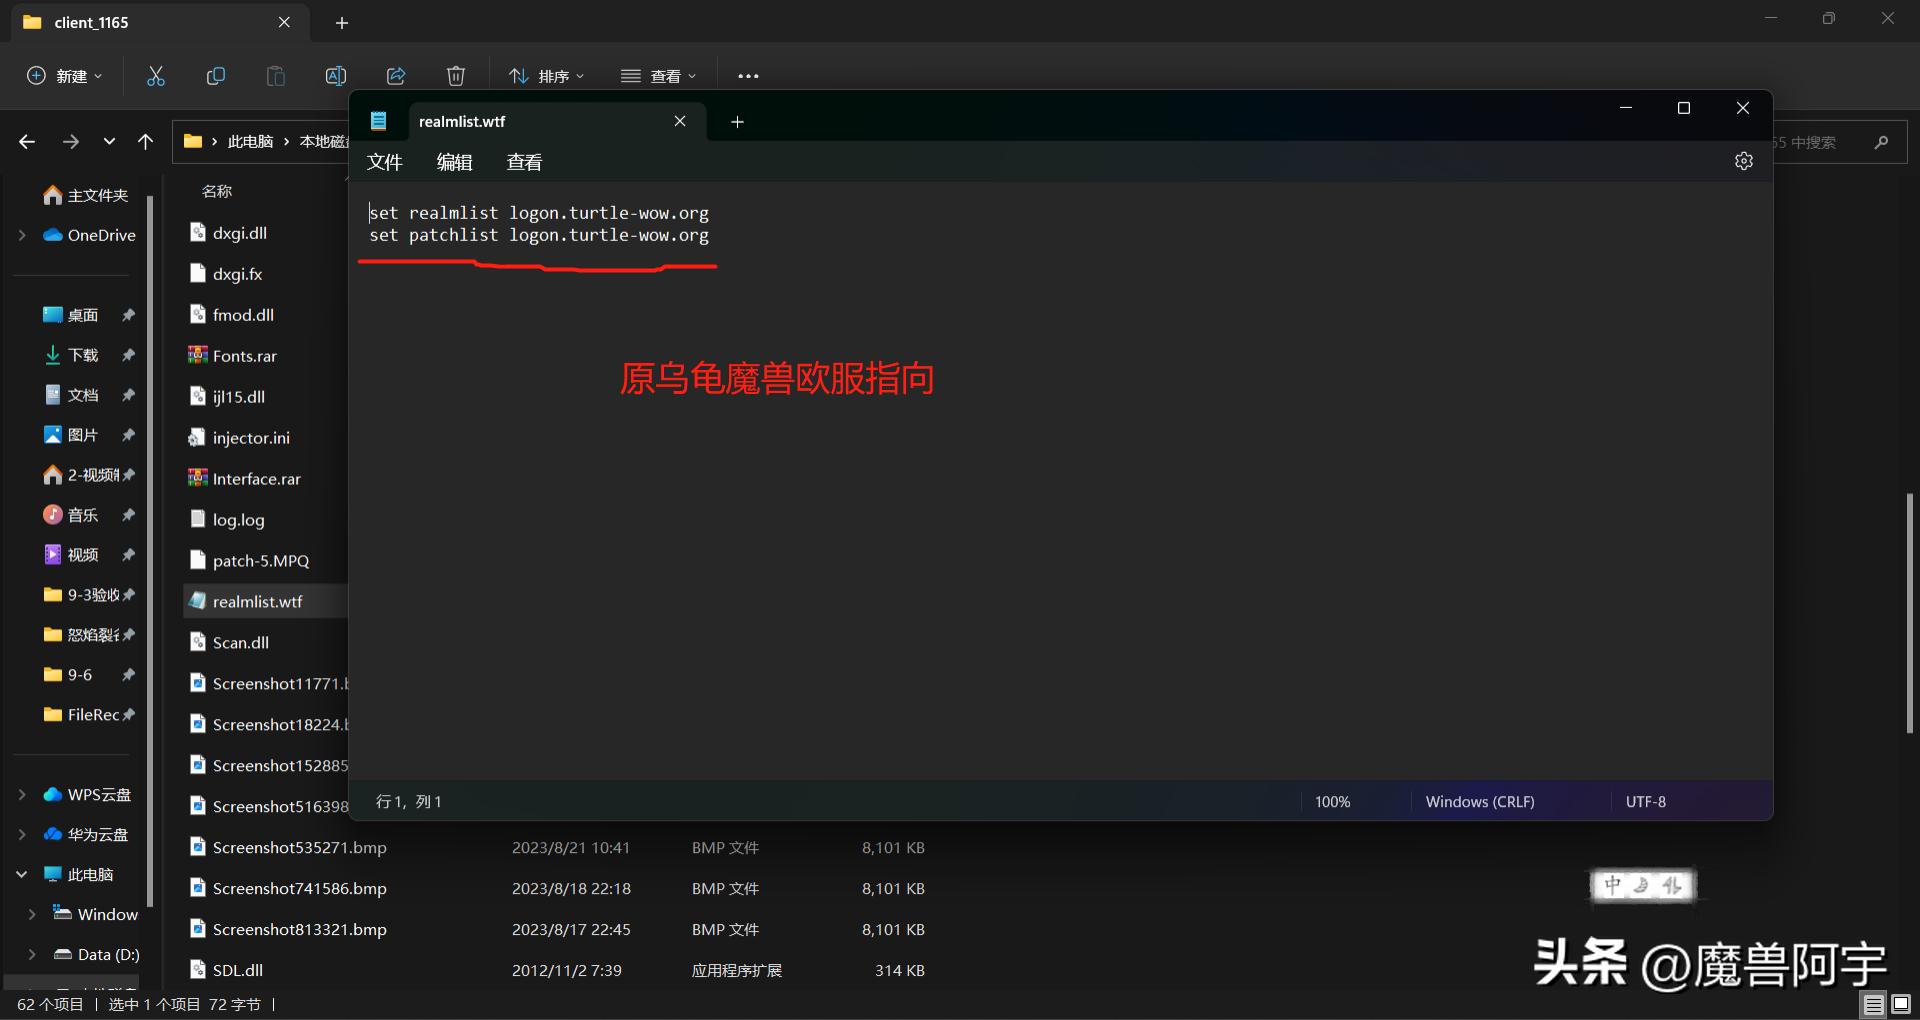Switch to large thumbnails view icon
Viewport: 1920px width, 1020px height.
coord(1901,1004)
